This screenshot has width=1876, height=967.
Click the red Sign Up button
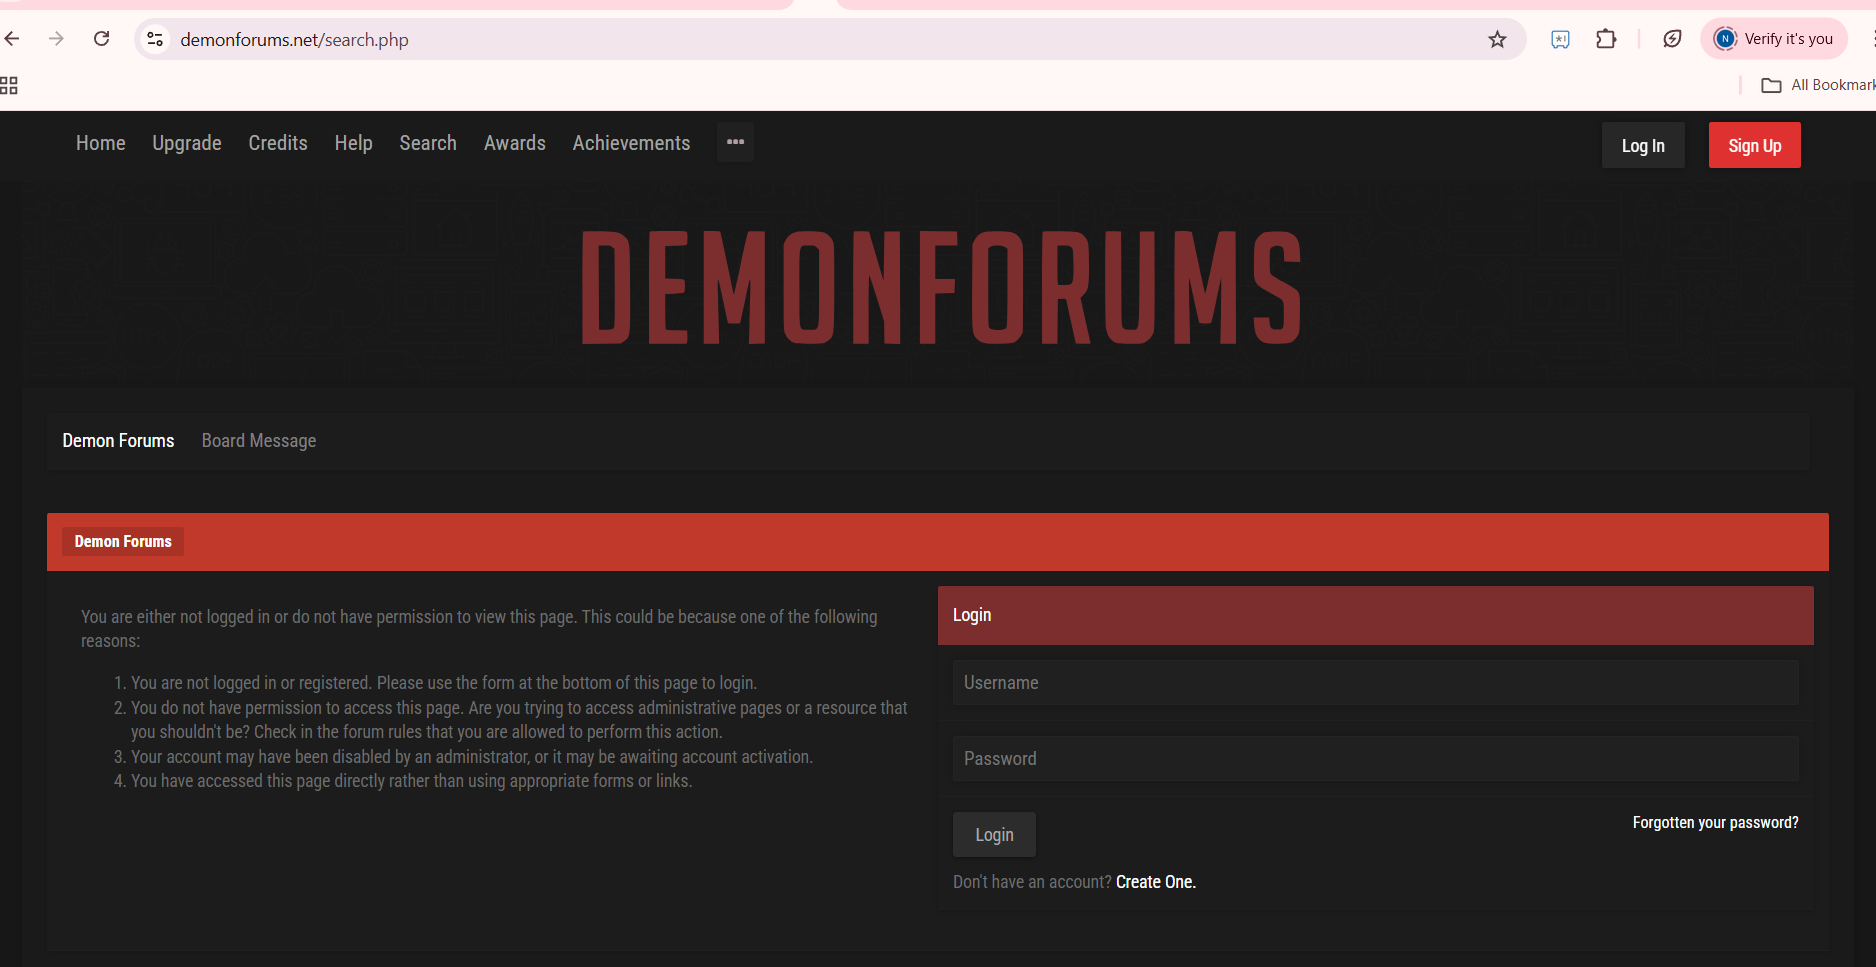click(1755, 145)
